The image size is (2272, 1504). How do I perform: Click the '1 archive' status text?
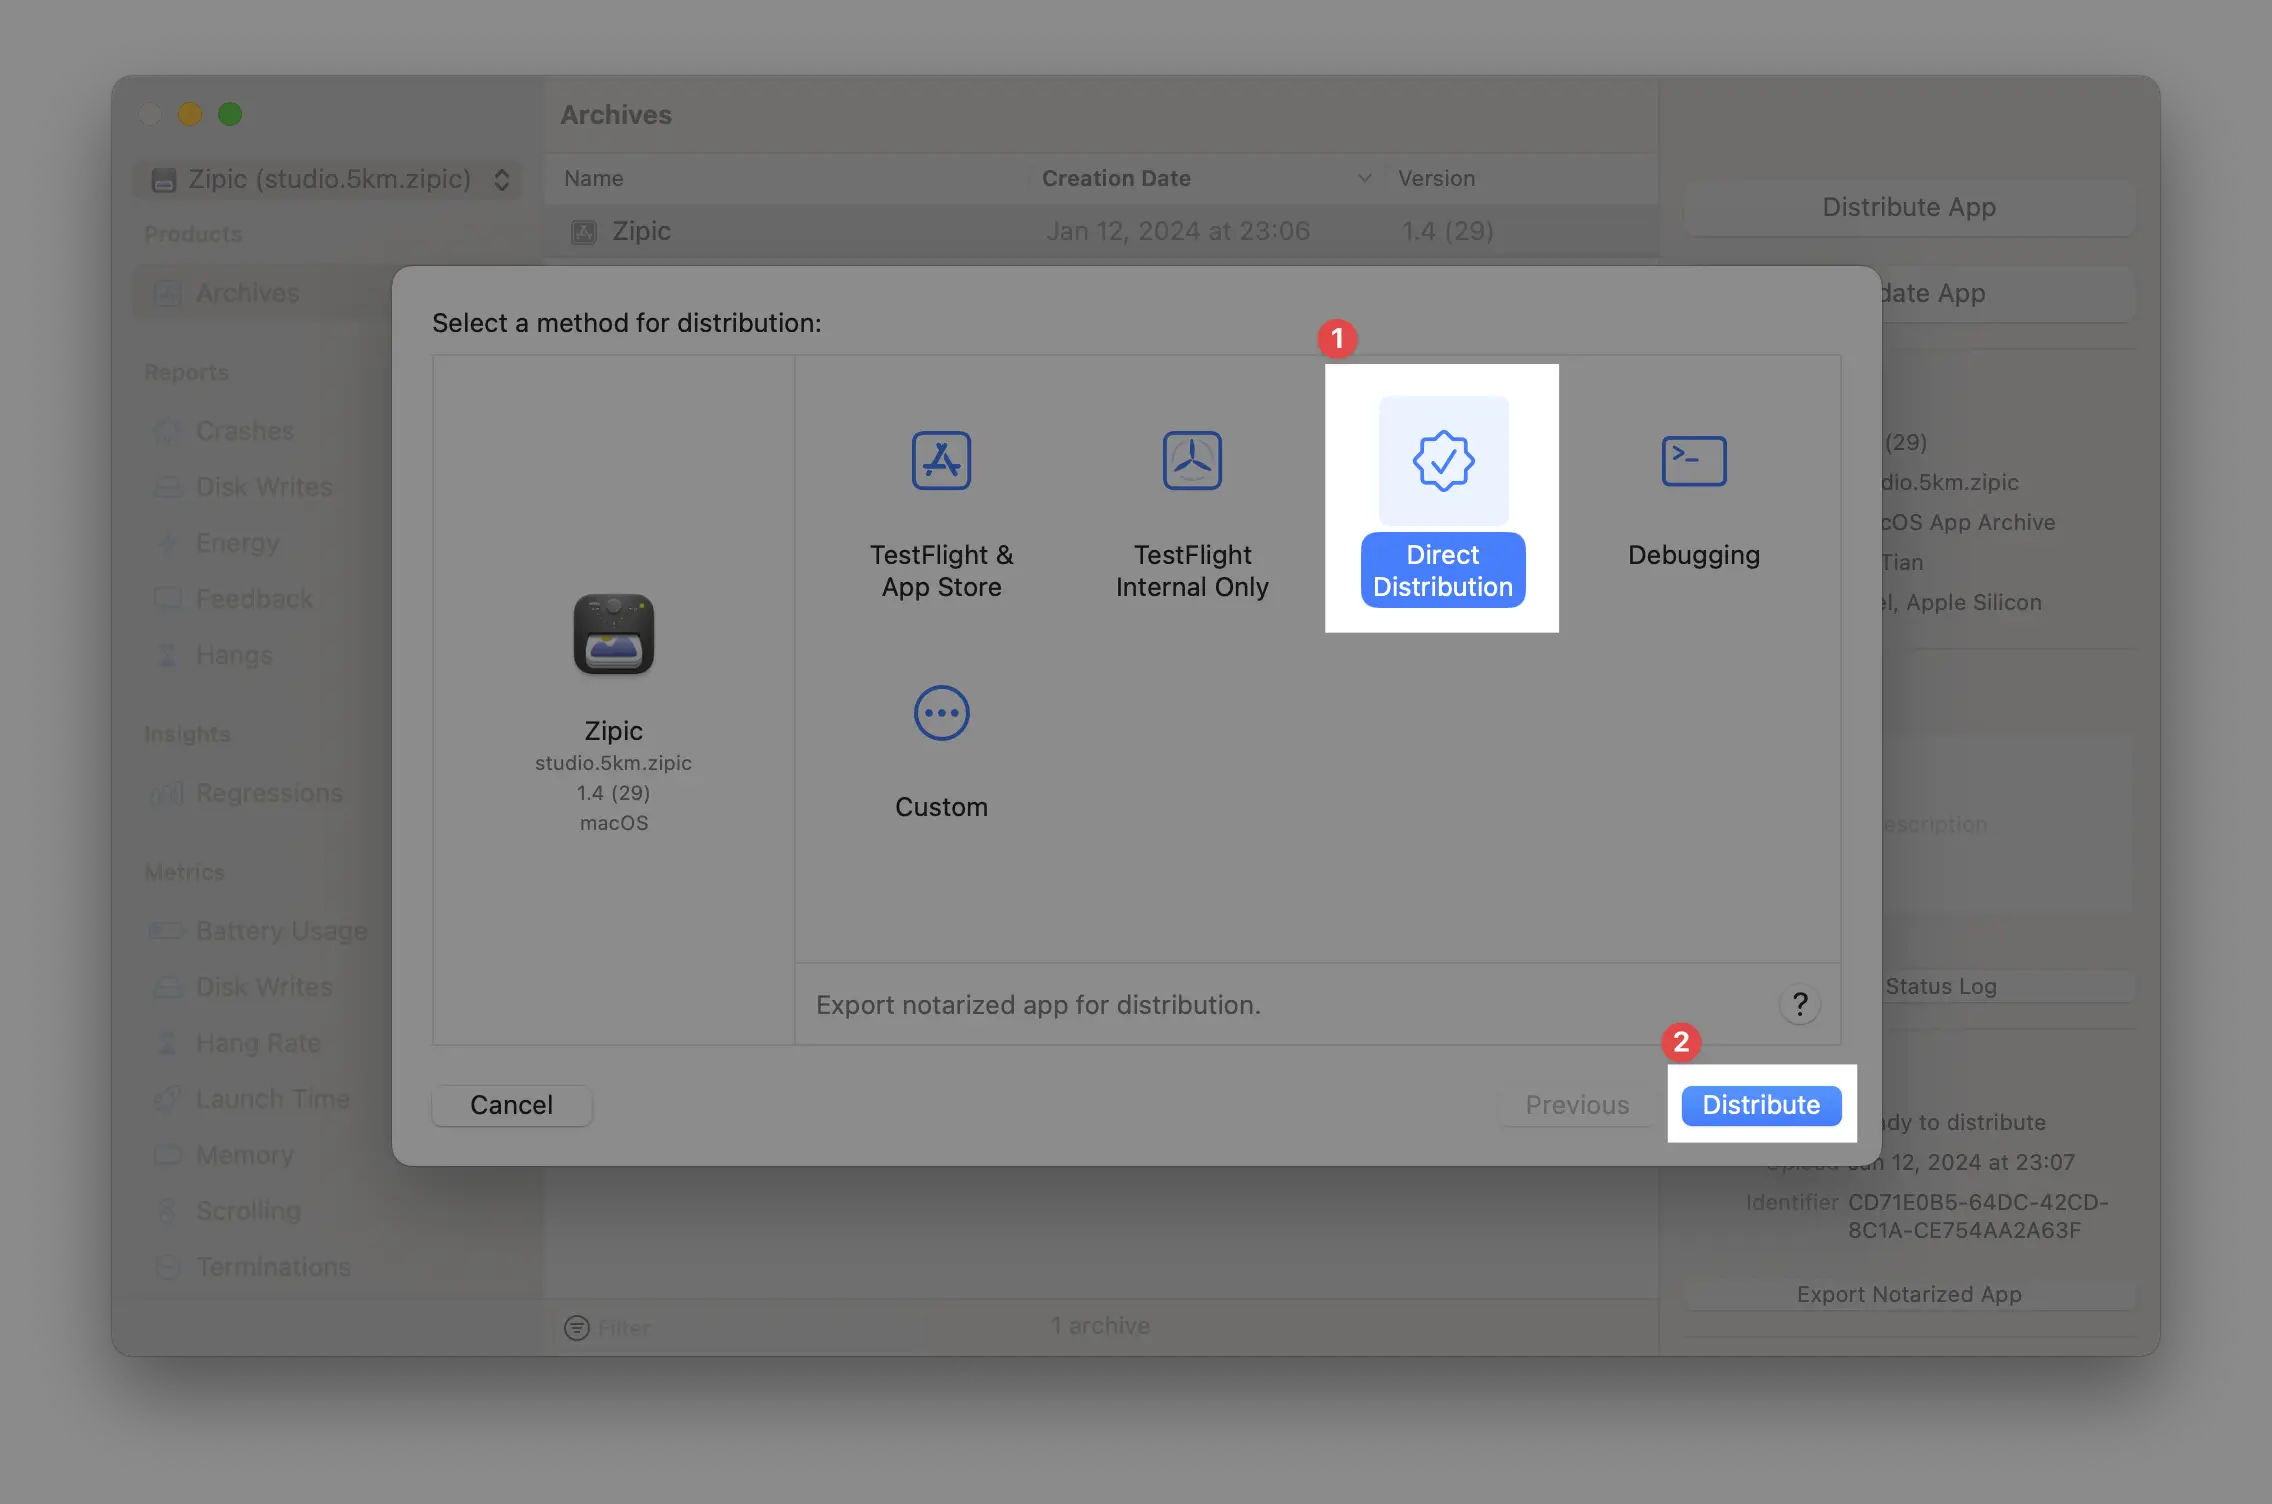1100,1326
